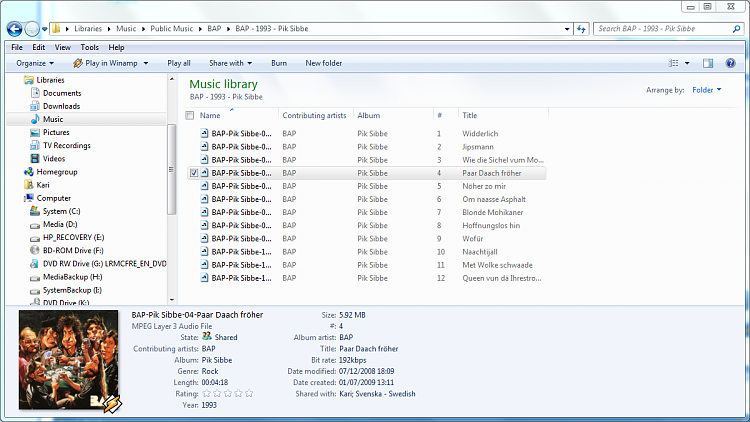
Task: Click the BAP breadcrumb in address bar
Action: (x=214, y=29)
